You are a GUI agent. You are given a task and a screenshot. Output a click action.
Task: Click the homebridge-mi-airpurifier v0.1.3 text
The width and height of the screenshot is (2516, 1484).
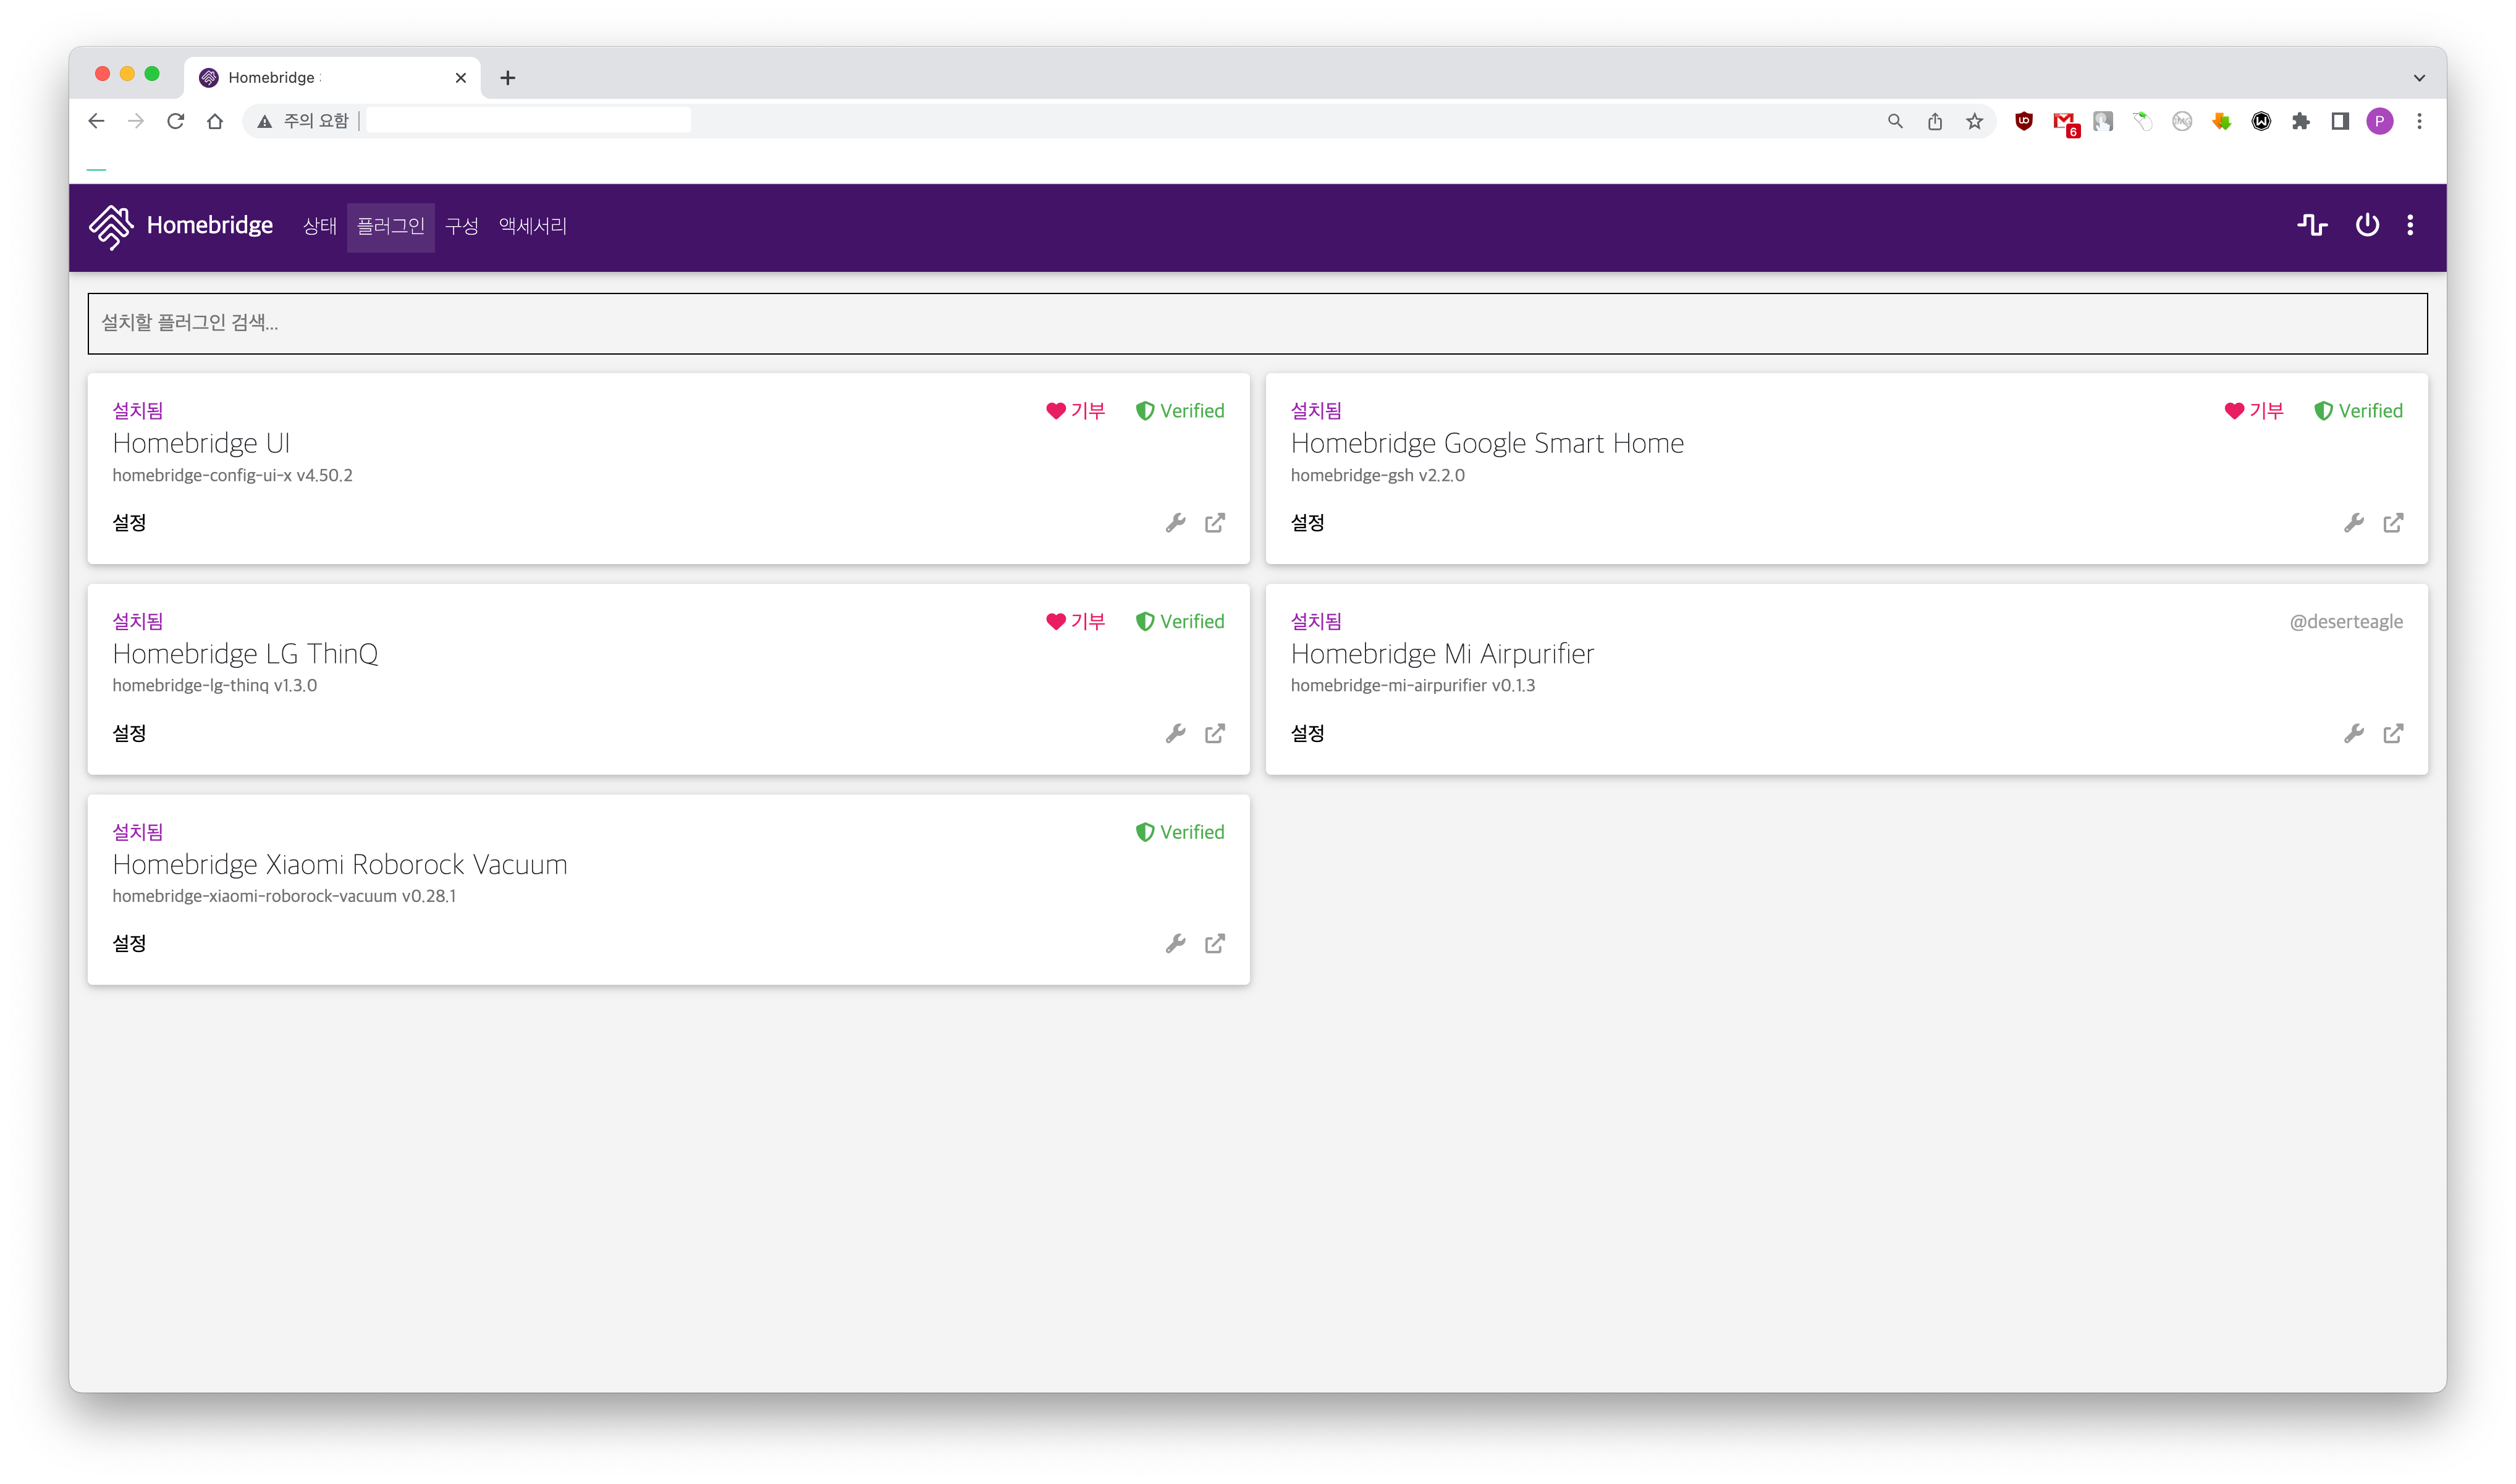[1412, 686]
